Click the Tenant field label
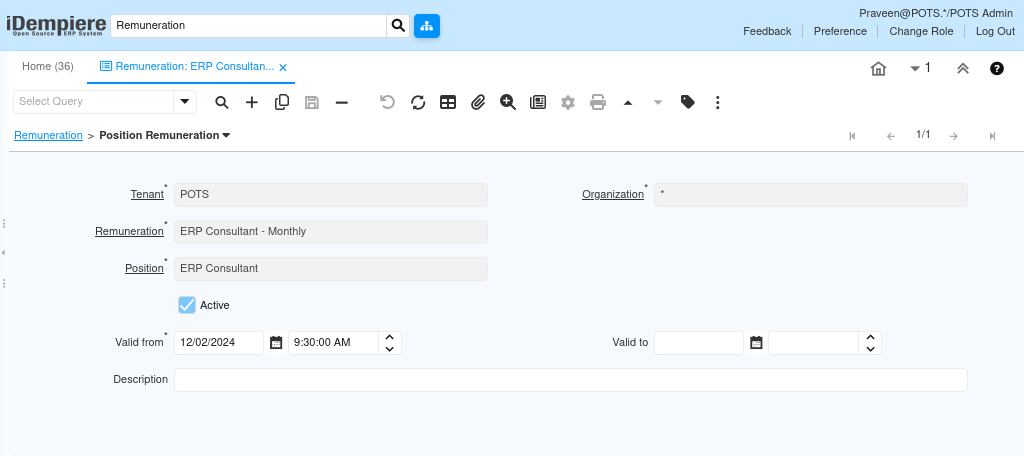This screenshot has width=1024, height=456. (148, 195)
